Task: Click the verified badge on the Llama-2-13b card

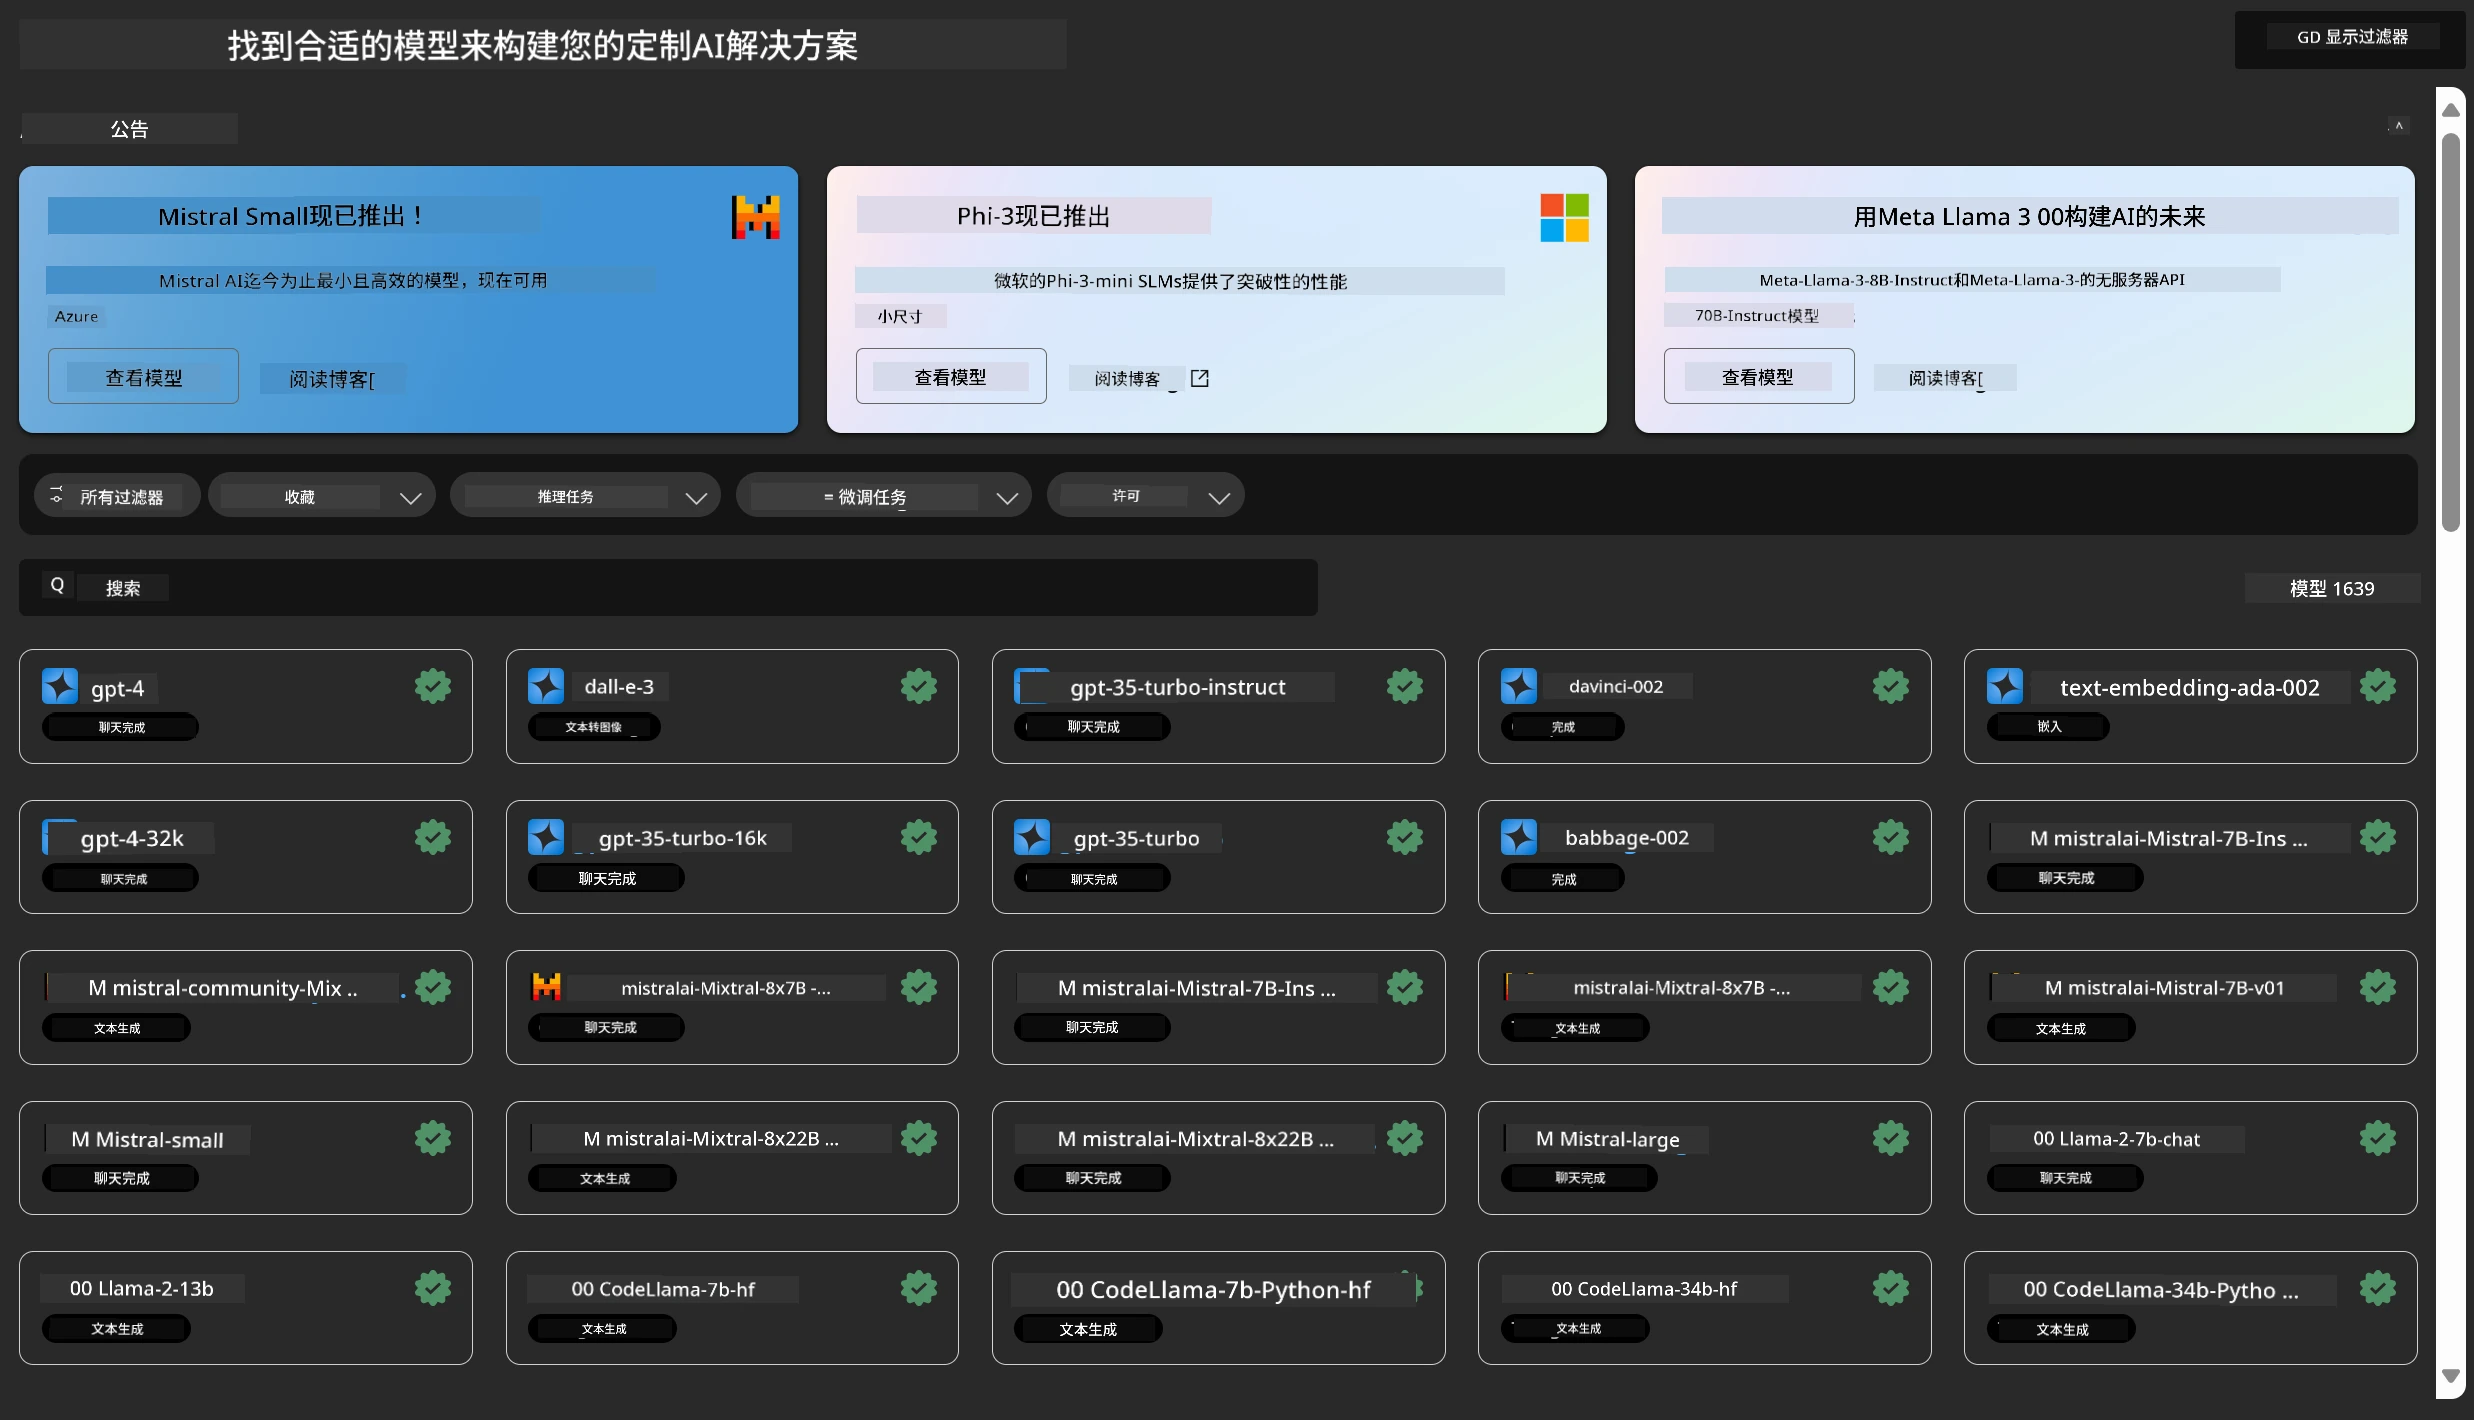Action: [x=433, y=1288]
